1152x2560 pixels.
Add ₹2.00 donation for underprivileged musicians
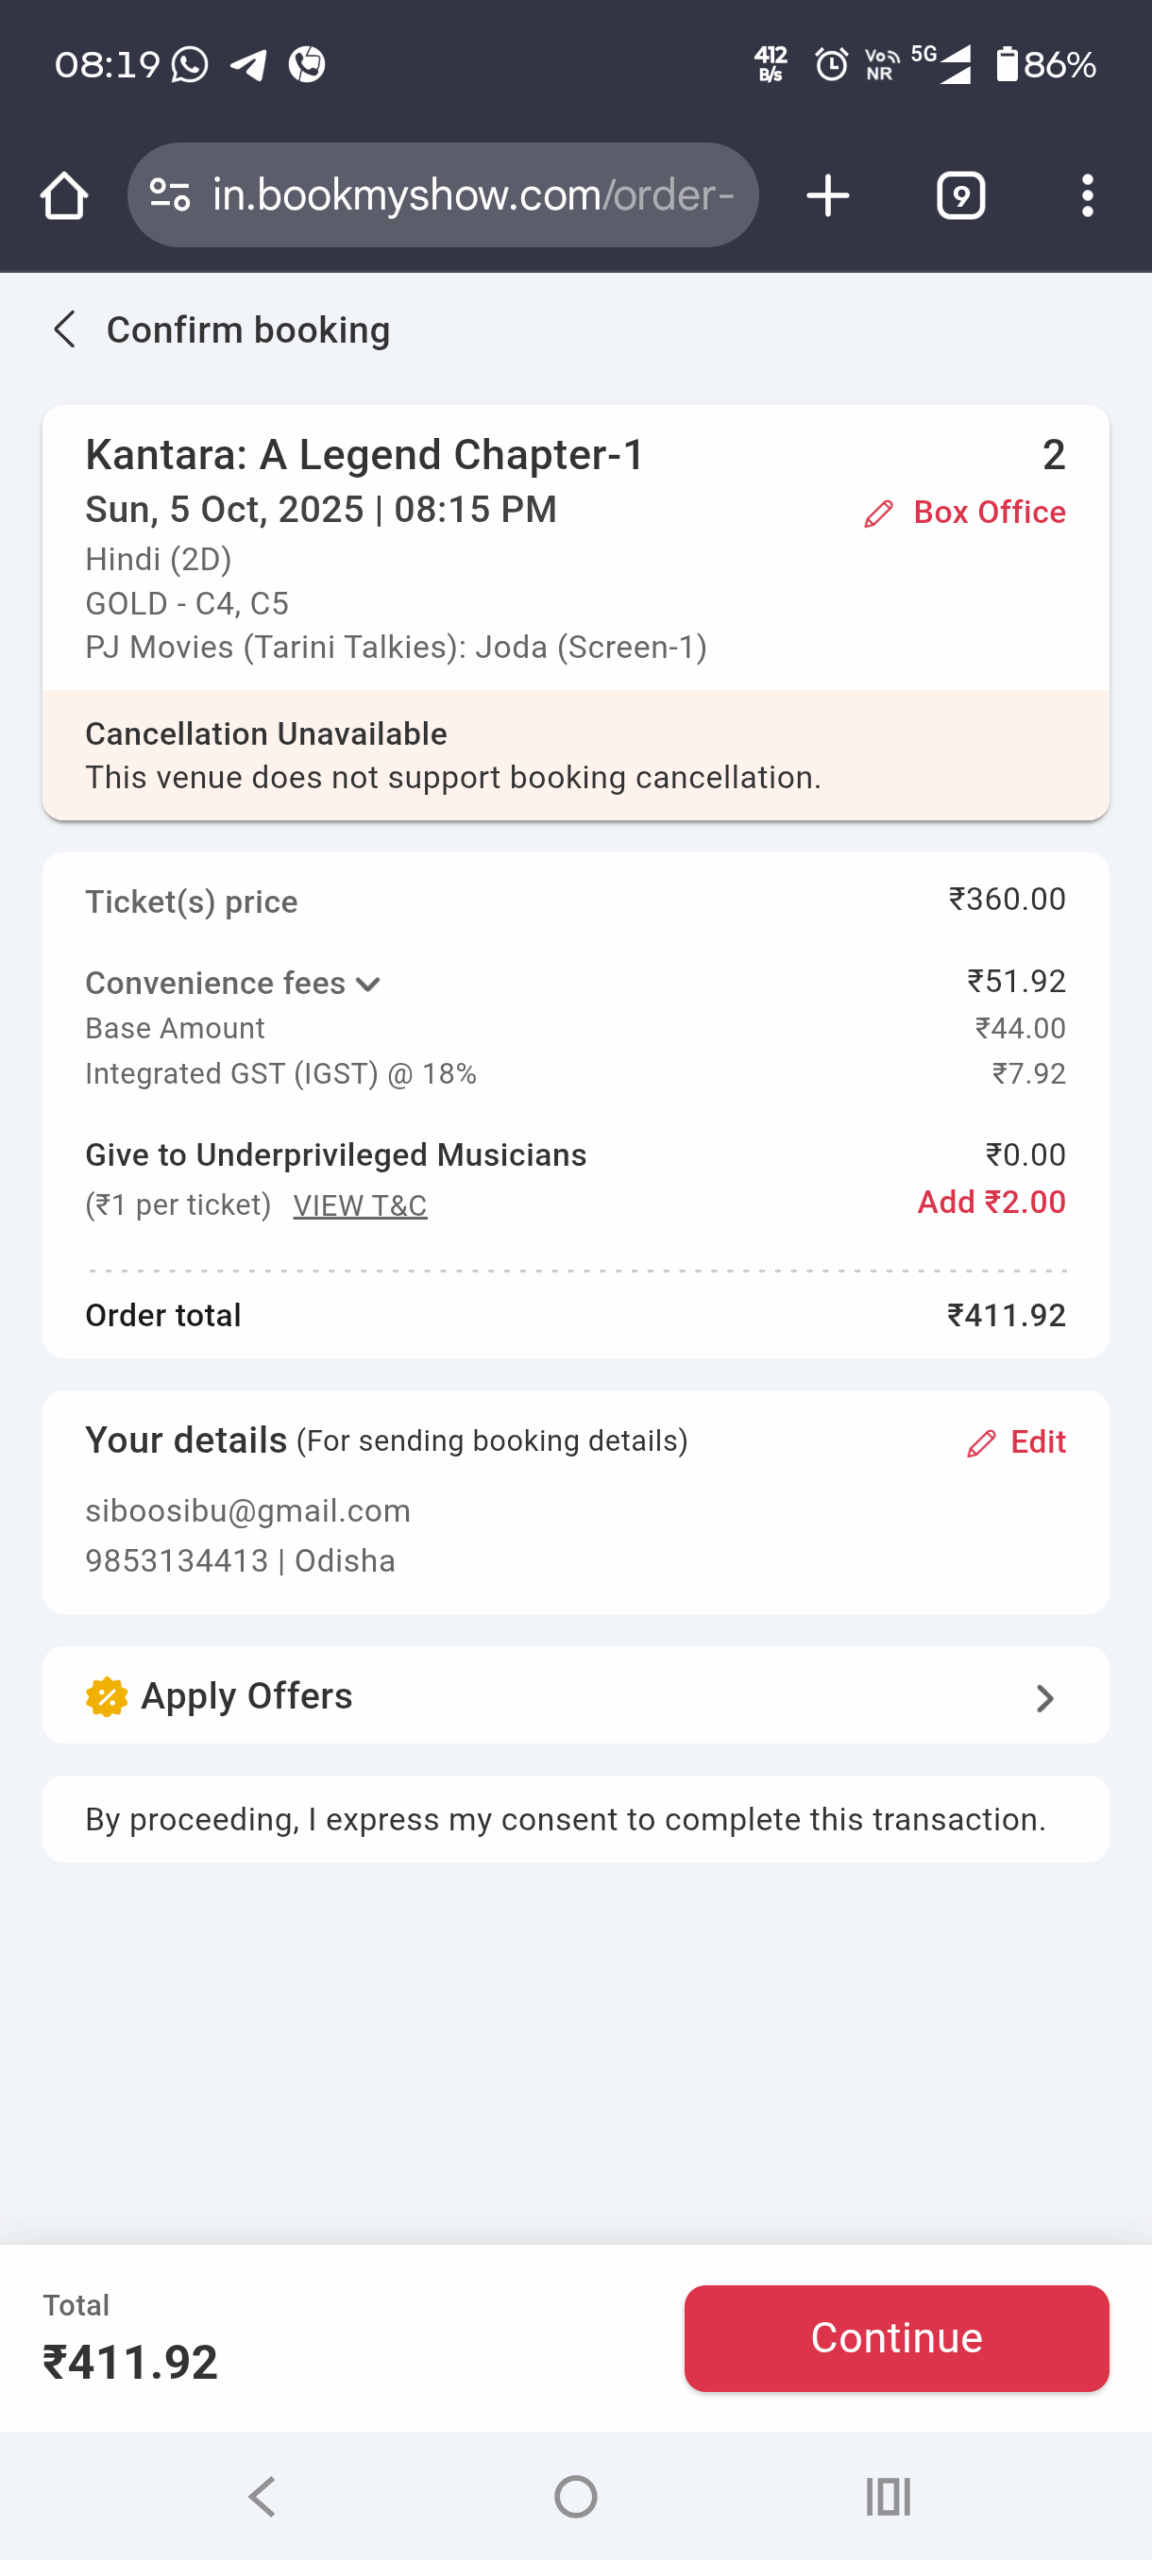(x=990, y=1202)
